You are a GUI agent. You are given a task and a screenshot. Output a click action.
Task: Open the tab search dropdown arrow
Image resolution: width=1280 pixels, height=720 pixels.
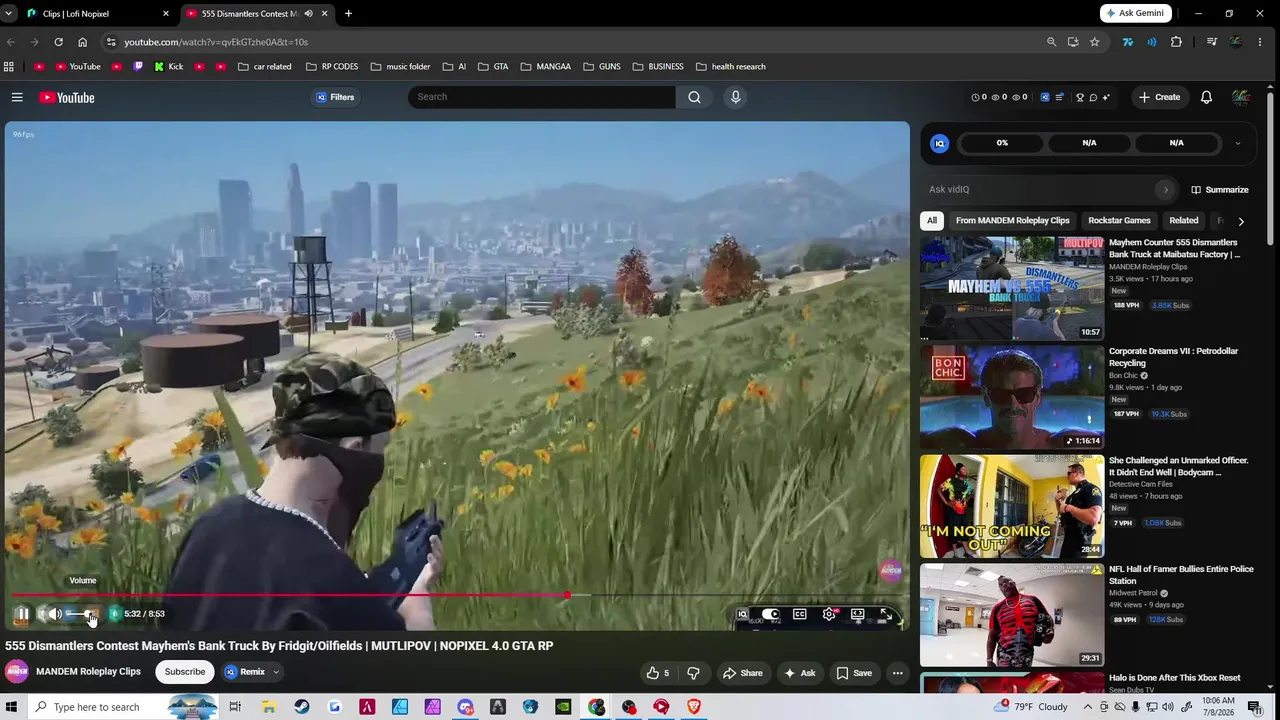(8, 14)
